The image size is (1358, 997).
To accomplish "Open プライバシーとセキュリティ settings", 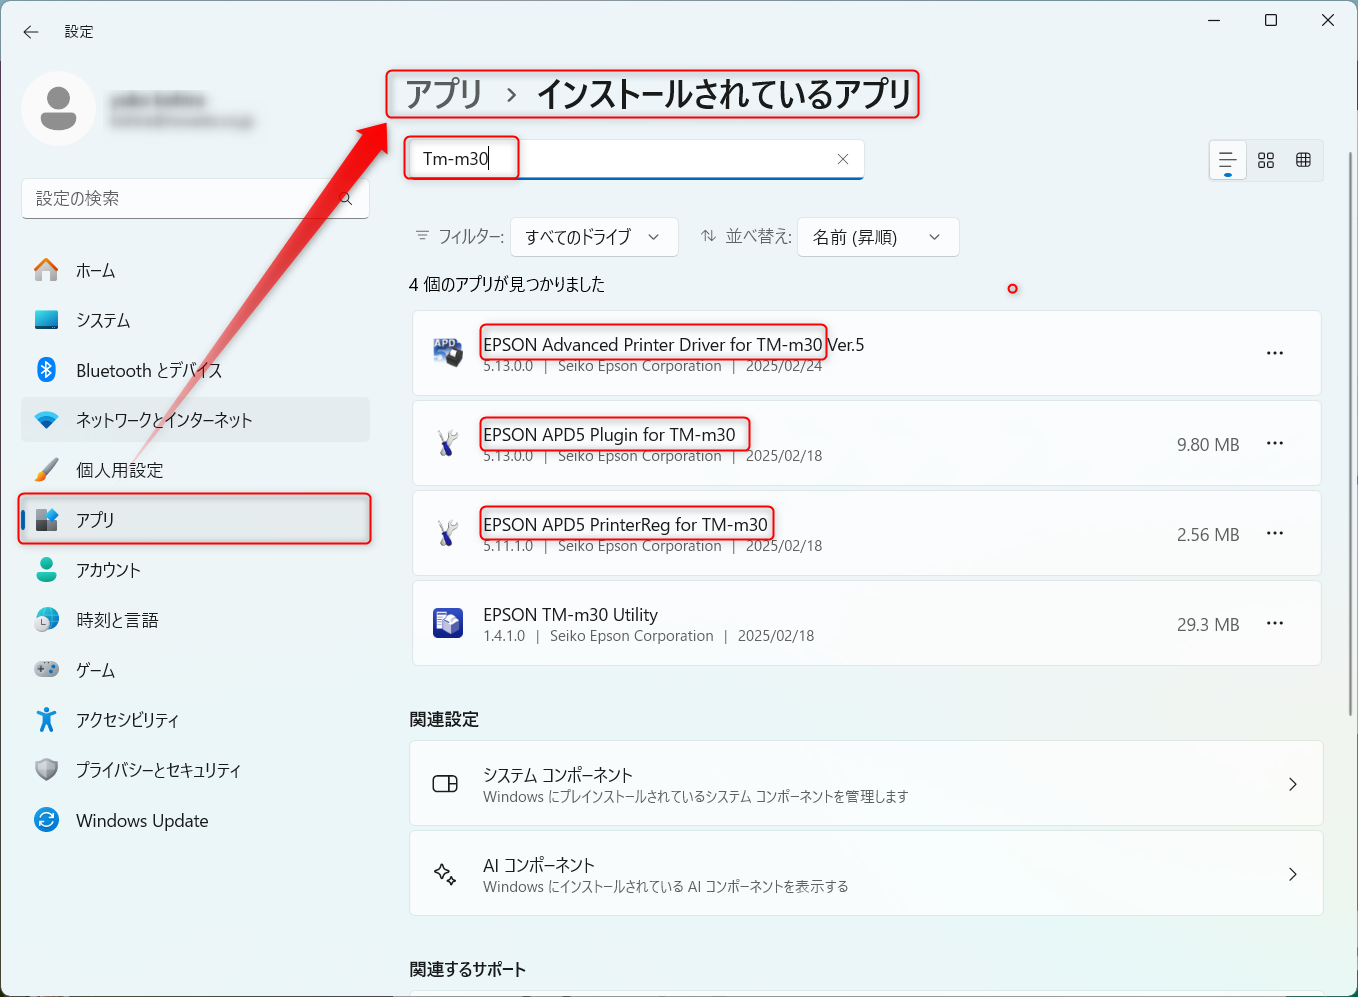I will [x=195, y=770].
